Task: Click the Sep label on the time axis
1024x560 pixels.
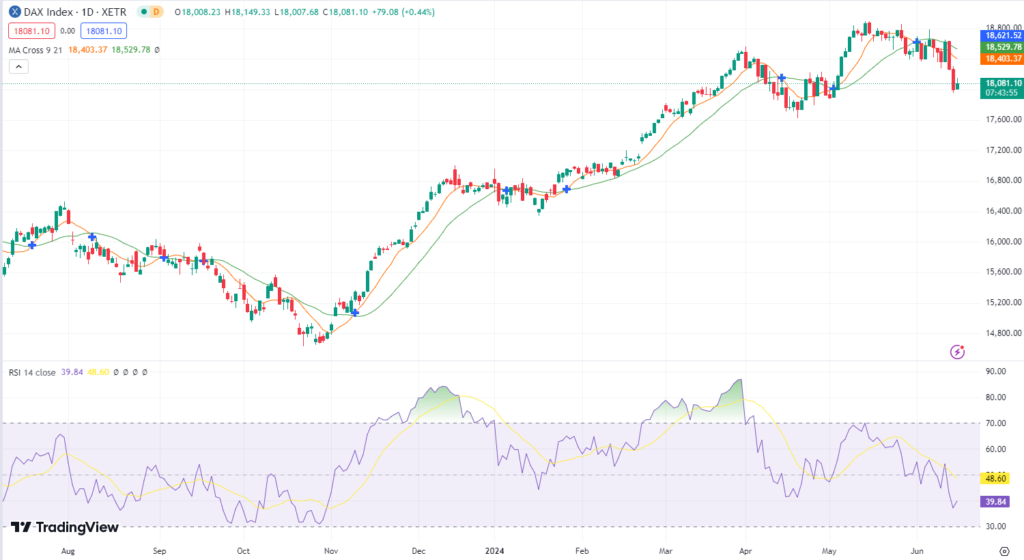Action: point(159,551)
